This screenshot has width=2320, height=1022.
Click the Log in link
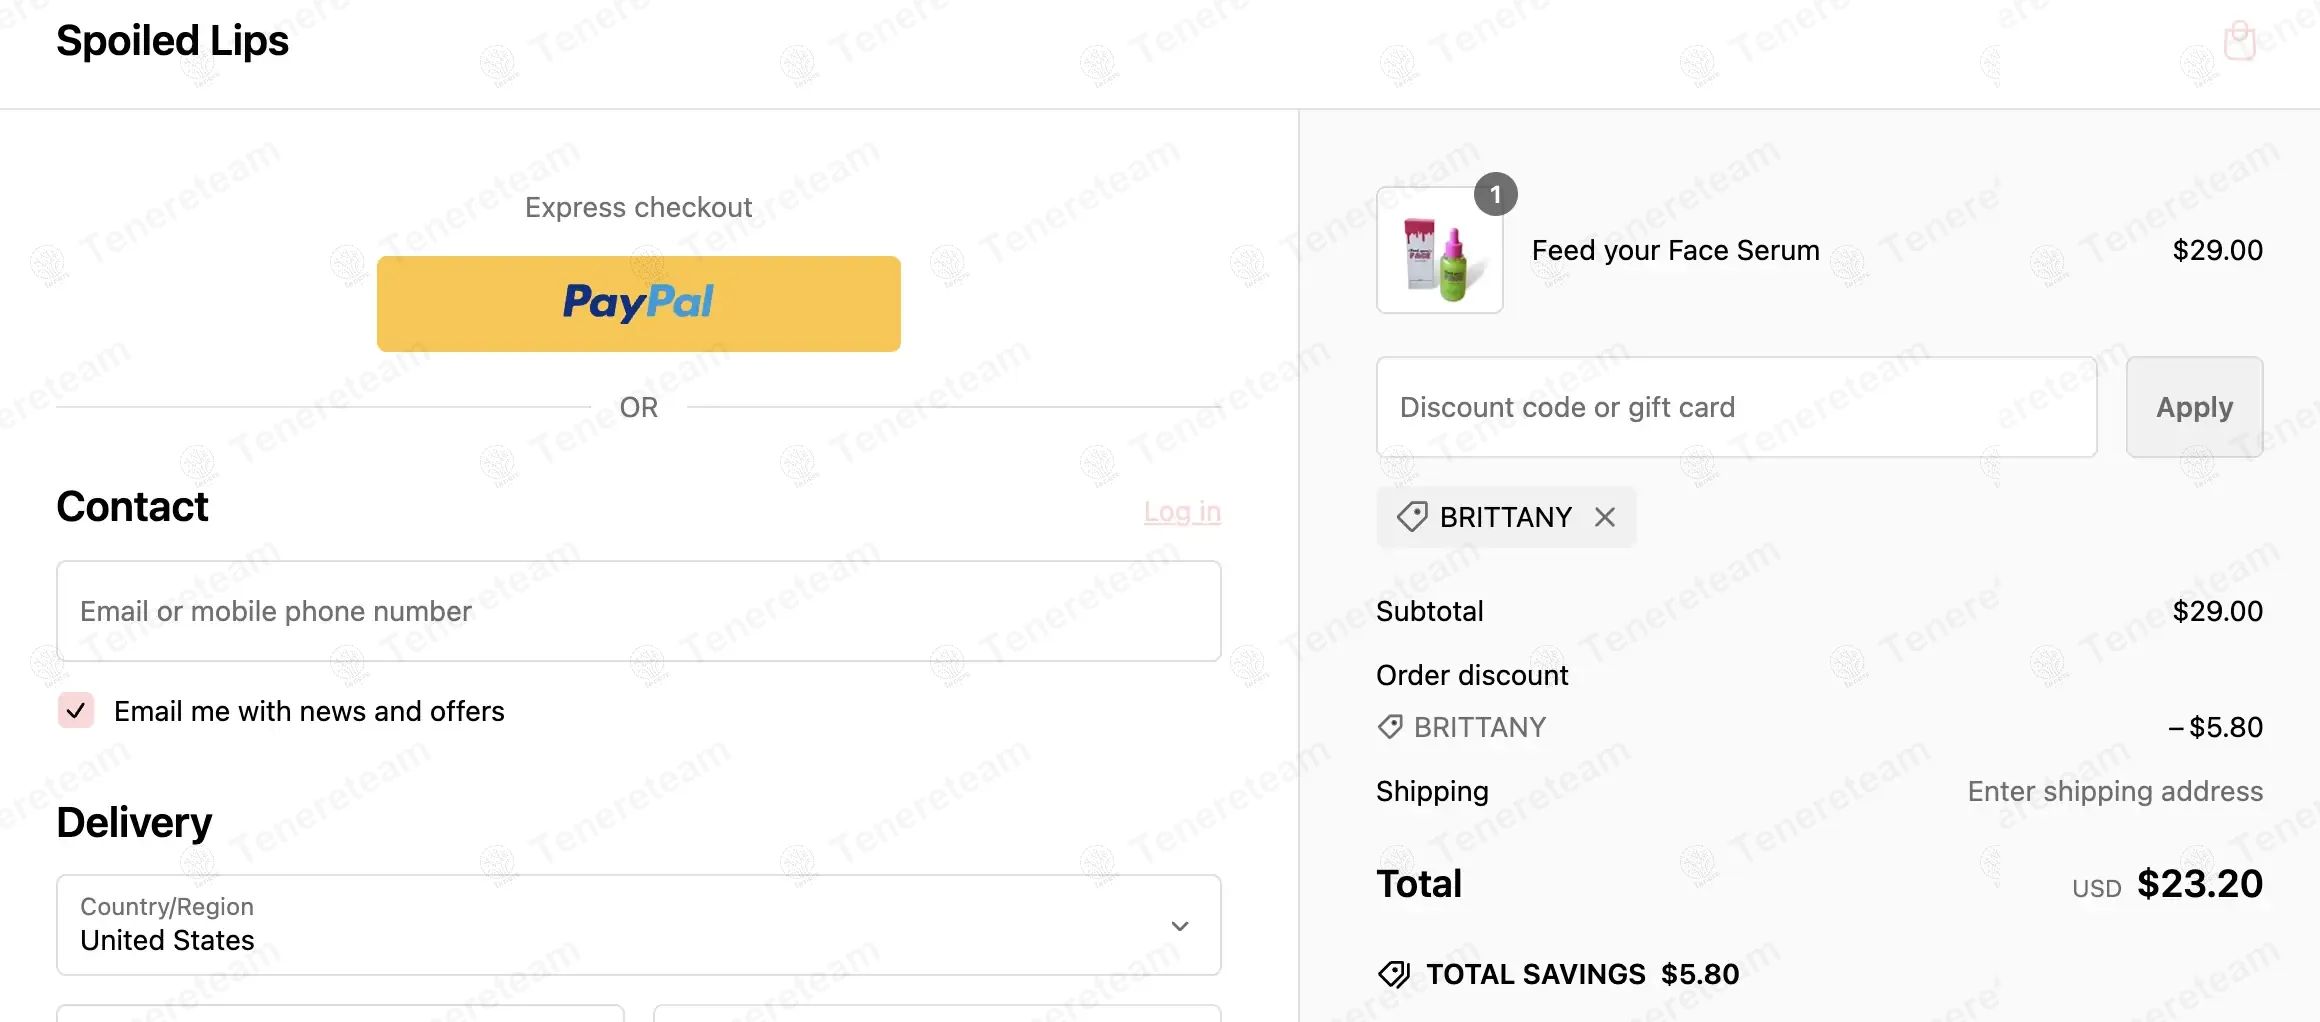[x=1182, y=512]
